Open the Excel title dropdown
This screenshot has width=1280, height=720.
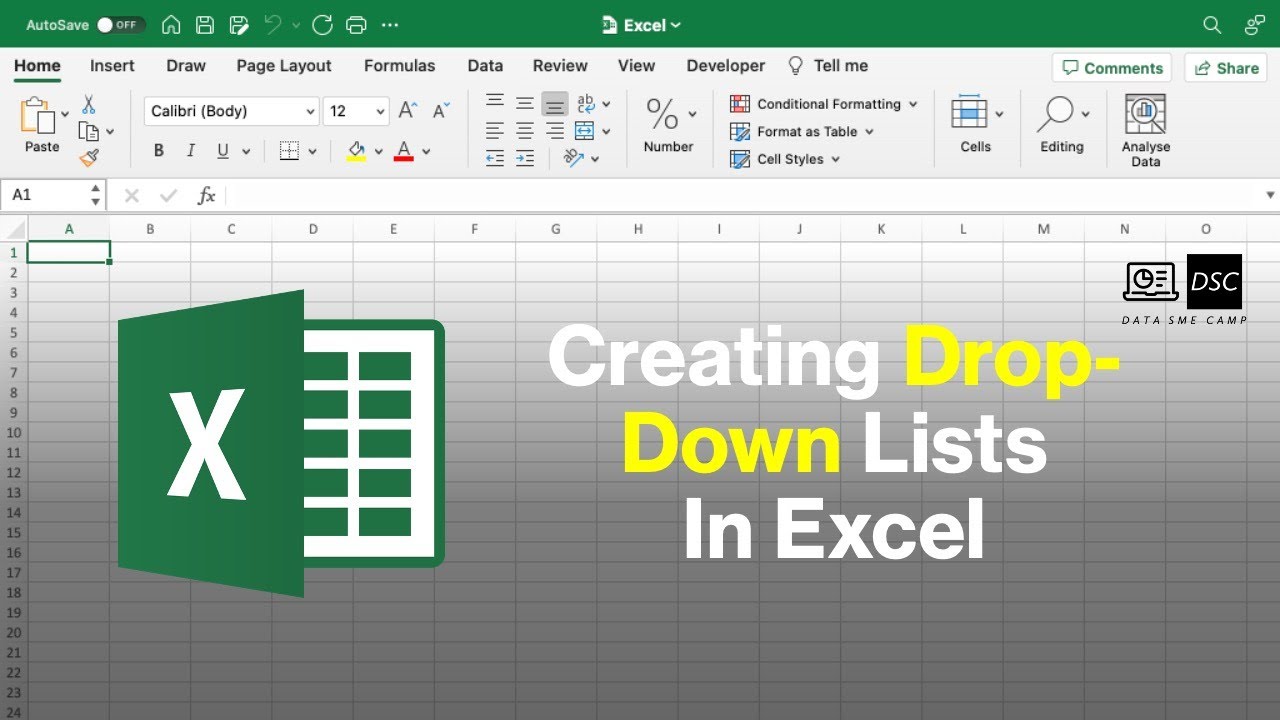coord(641,25)
